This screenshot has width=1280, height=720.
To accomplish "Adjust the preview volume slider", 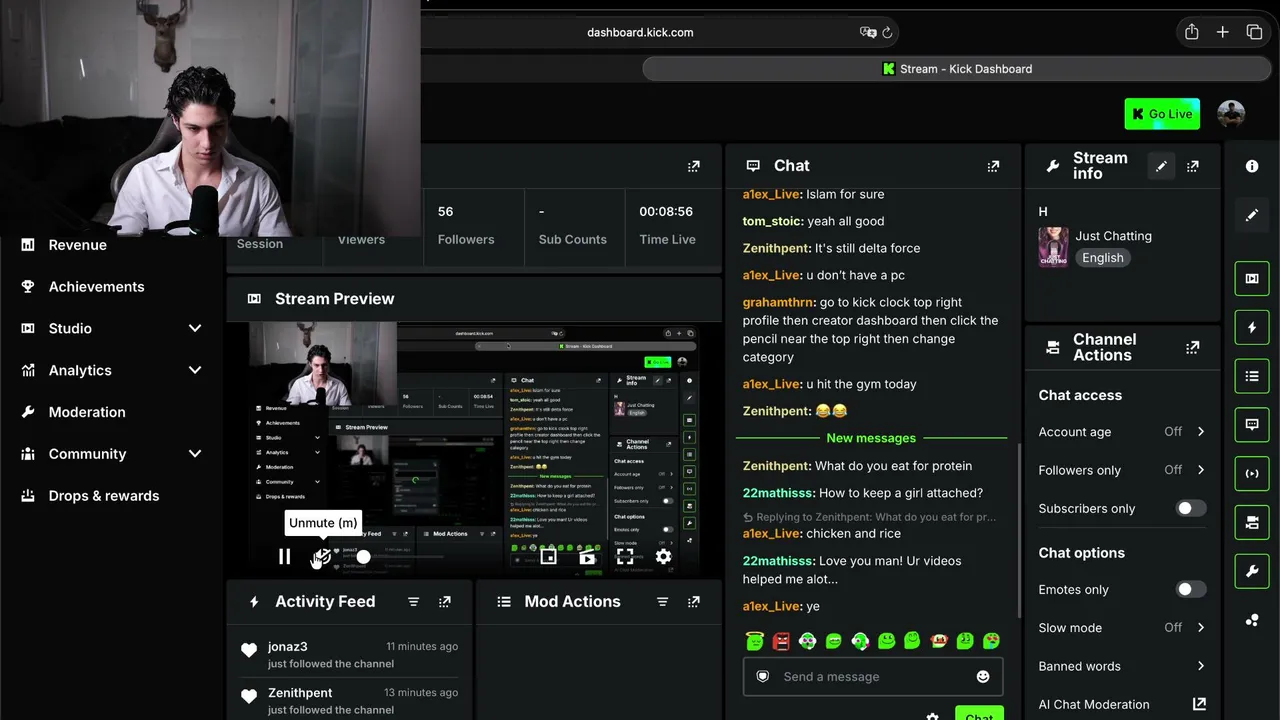I will pyautogui.click(x=363, y=557).
